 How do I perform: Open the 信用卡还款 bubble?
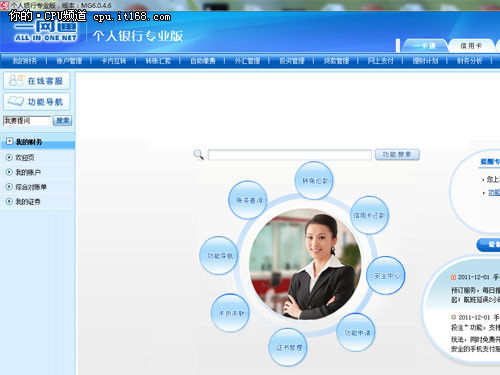369,215
